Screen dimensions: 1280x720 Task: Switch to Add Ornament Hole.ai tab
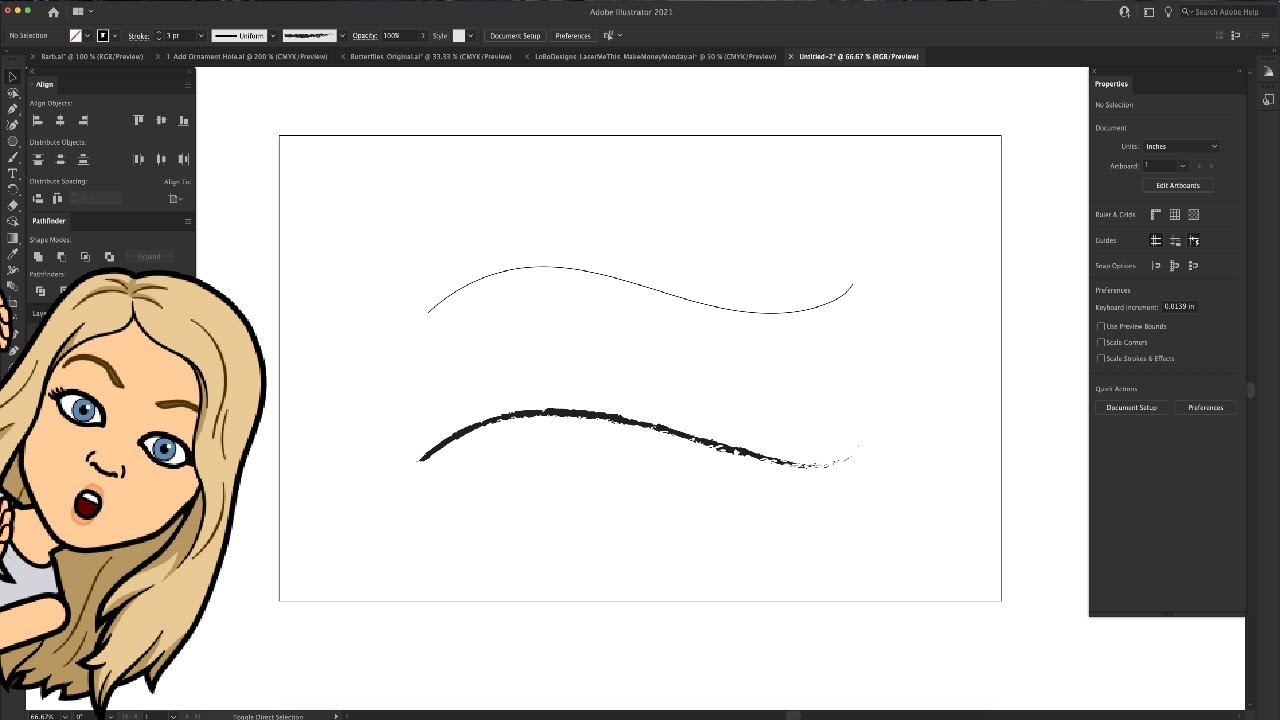247,57
